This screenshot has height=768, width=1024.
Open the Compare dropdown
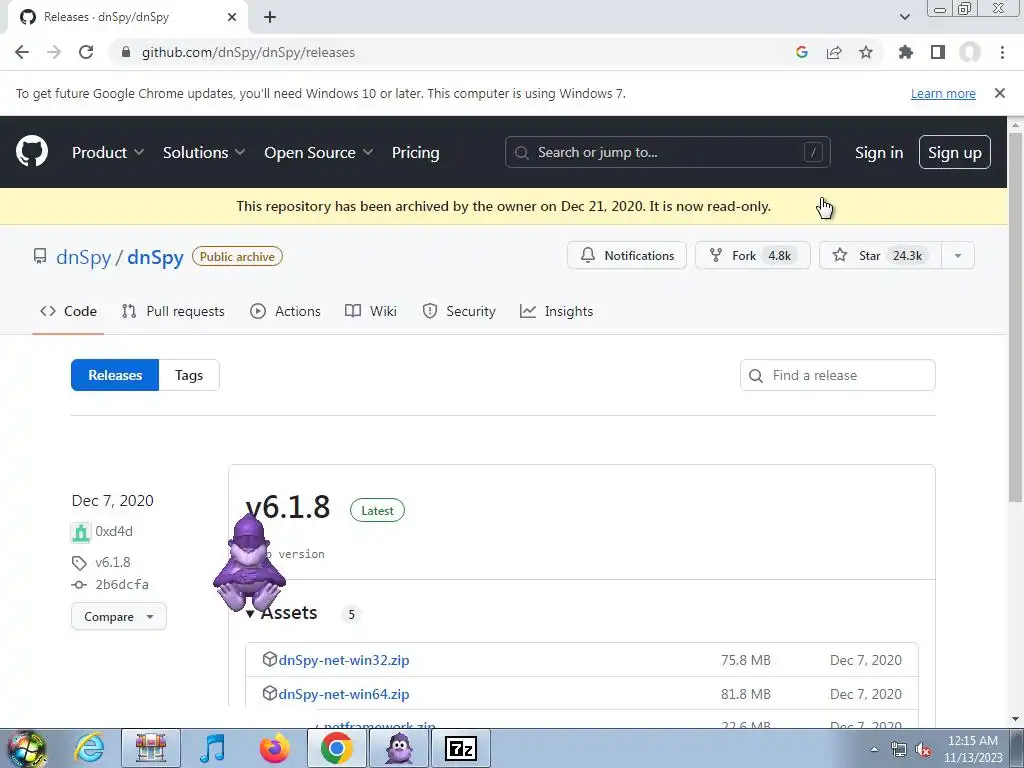pos(119,616)
